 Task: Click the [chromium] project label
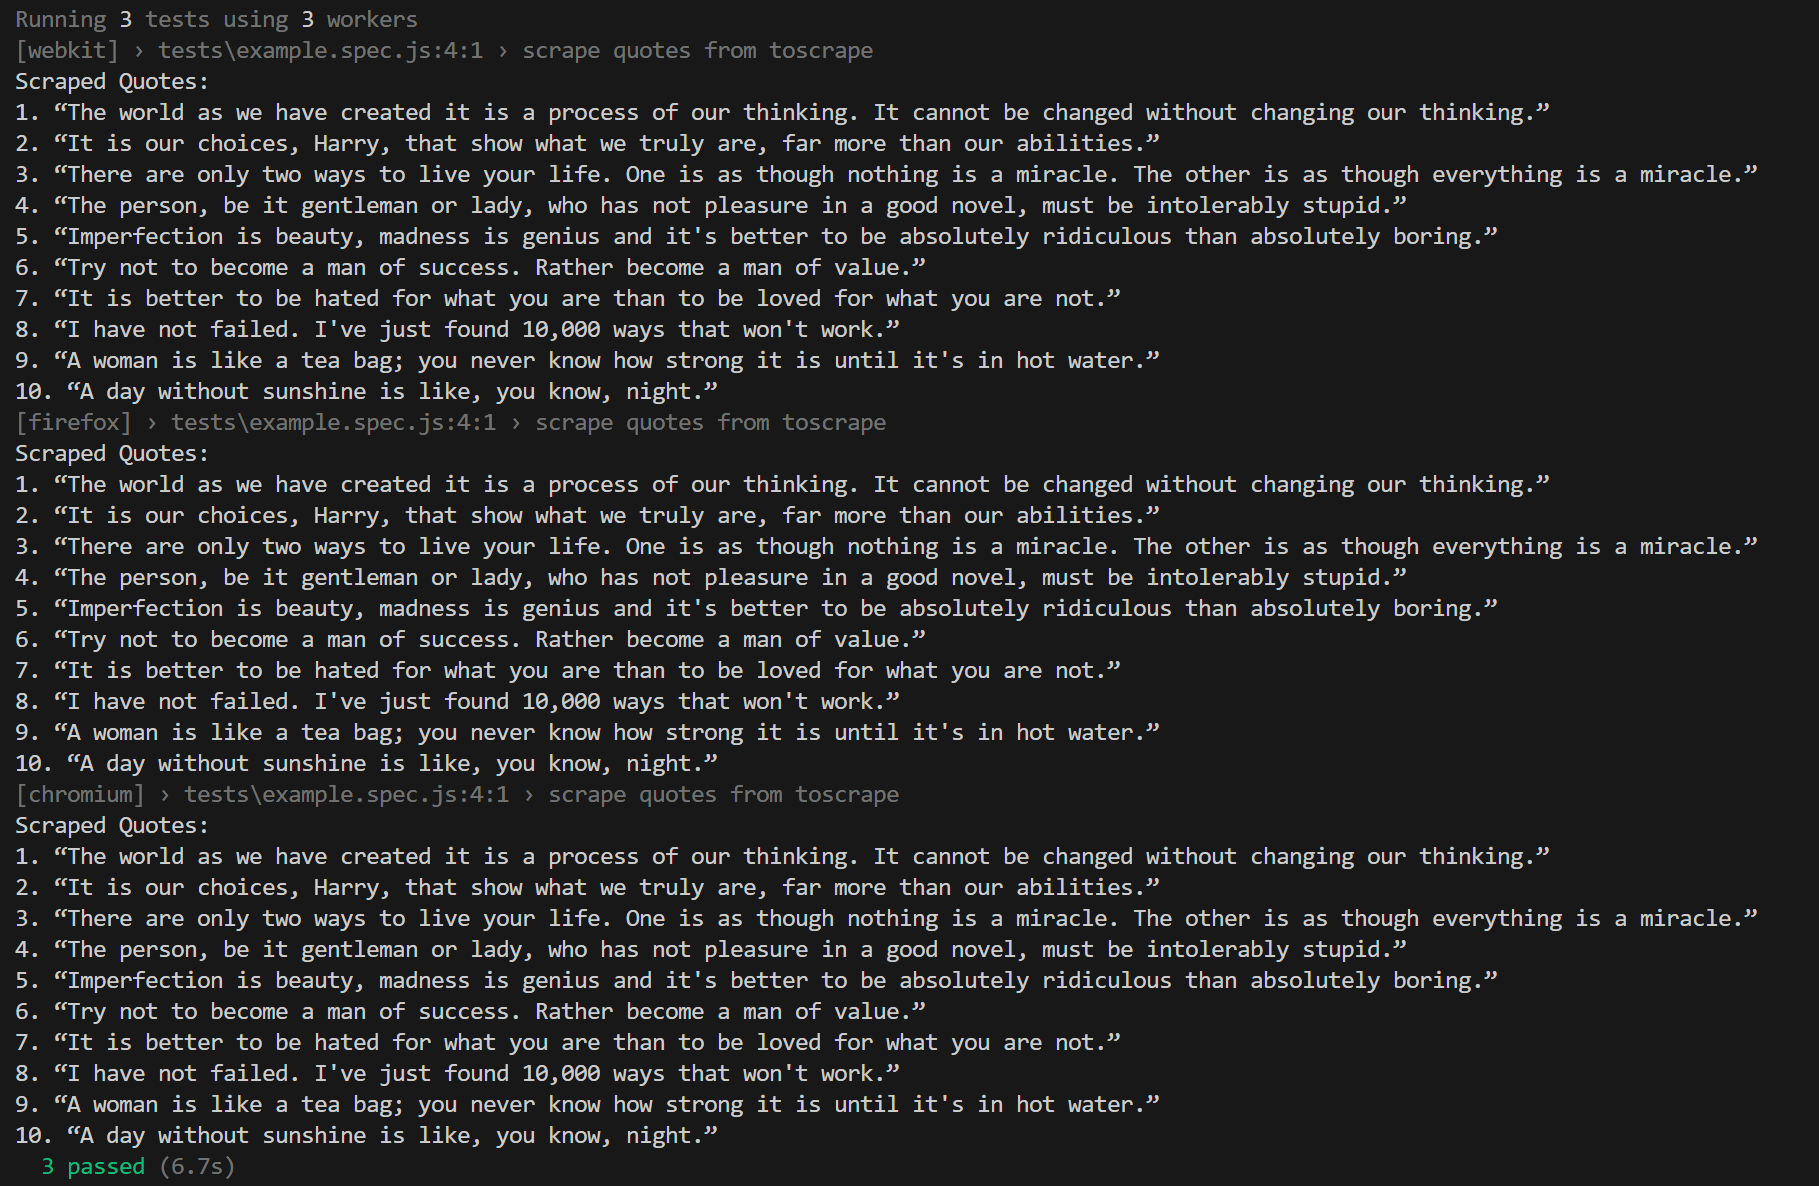point(80,795)
